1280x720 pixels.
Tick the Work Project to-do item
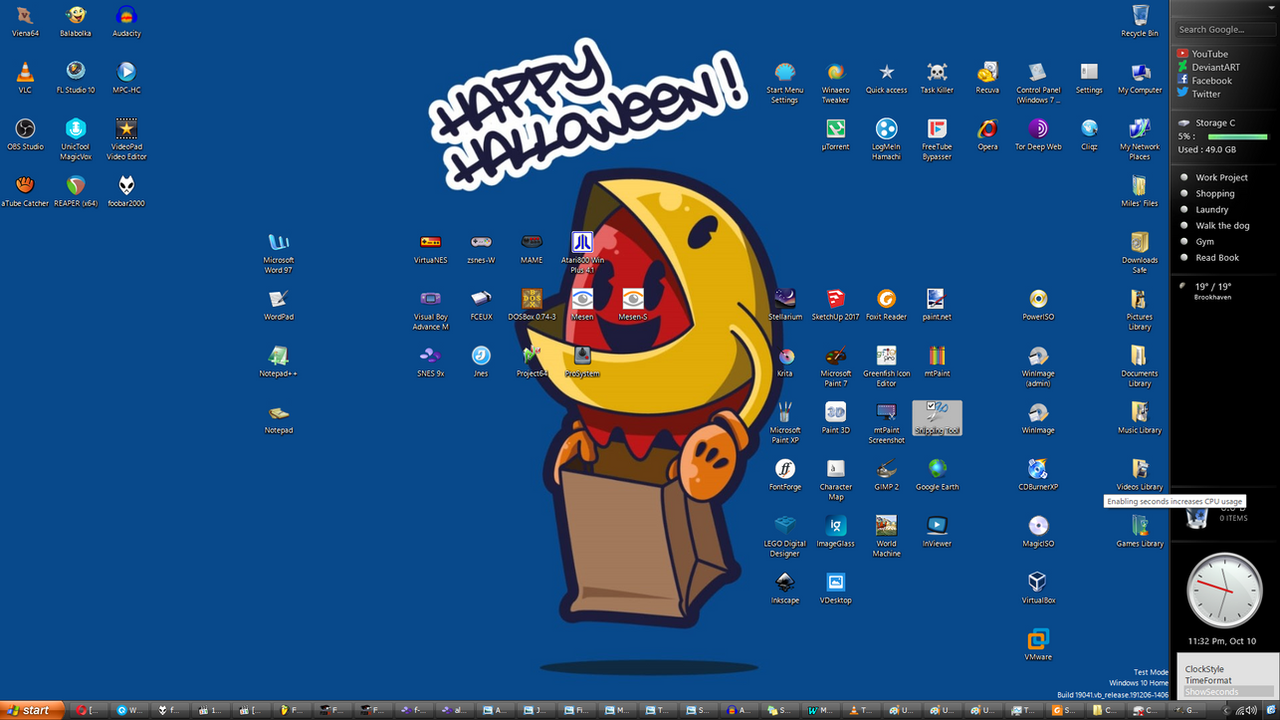click(1184, 178)
